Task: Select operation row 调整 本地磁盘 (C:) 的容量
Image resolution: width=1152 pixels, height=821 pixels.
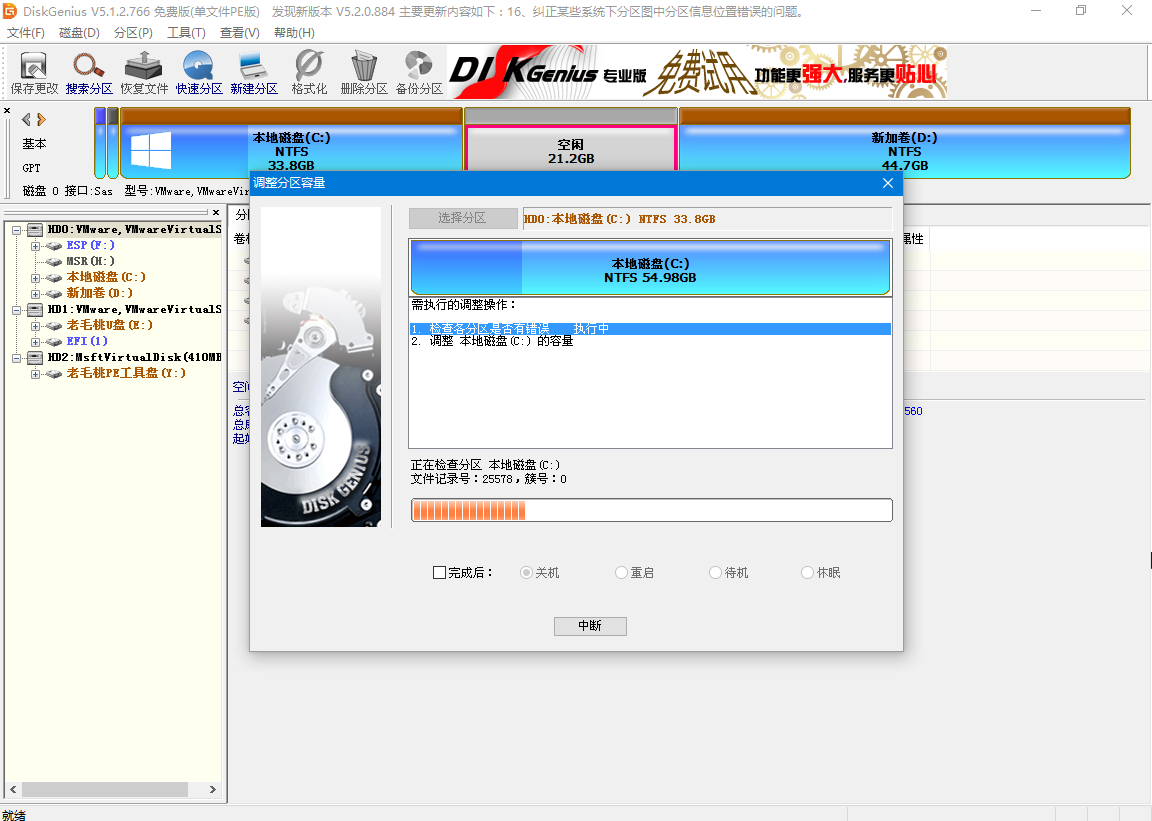Action: (650, 341)
